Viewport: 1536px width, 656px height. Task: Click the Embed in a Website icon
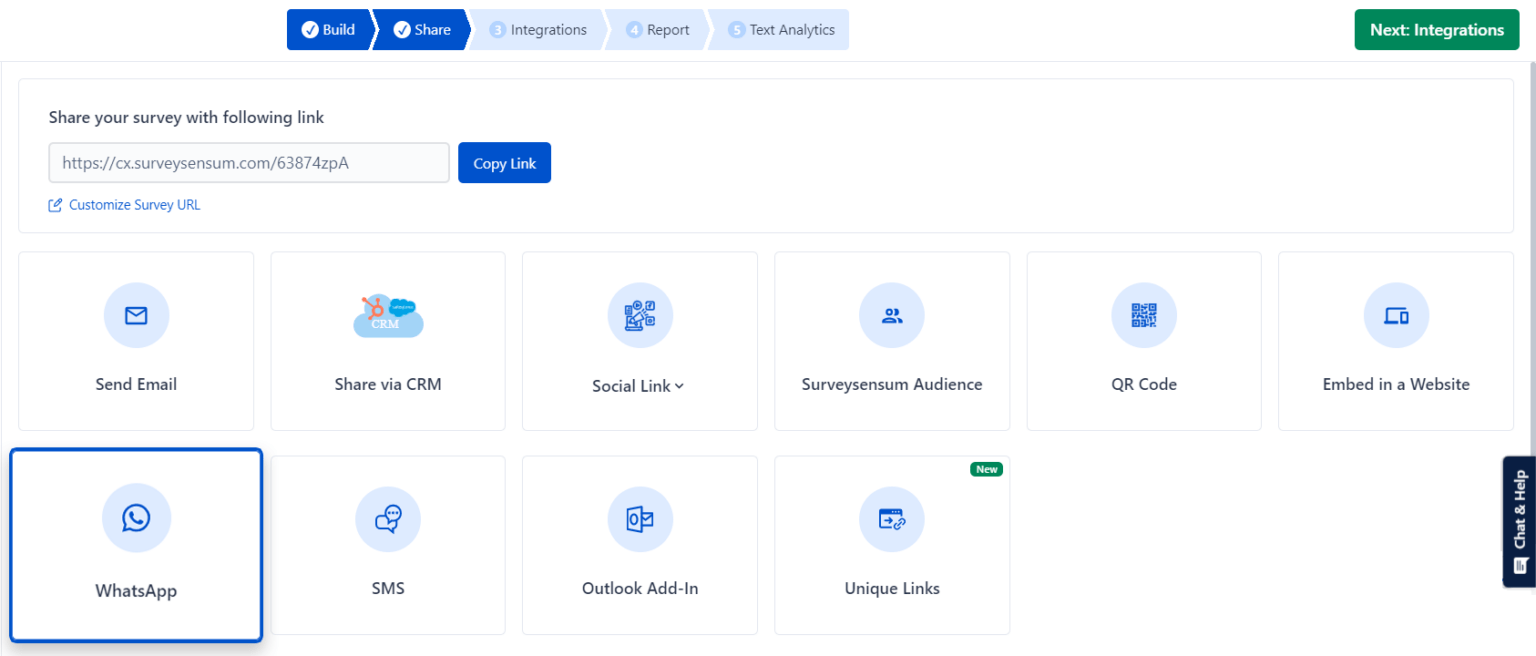(1396, 316)
